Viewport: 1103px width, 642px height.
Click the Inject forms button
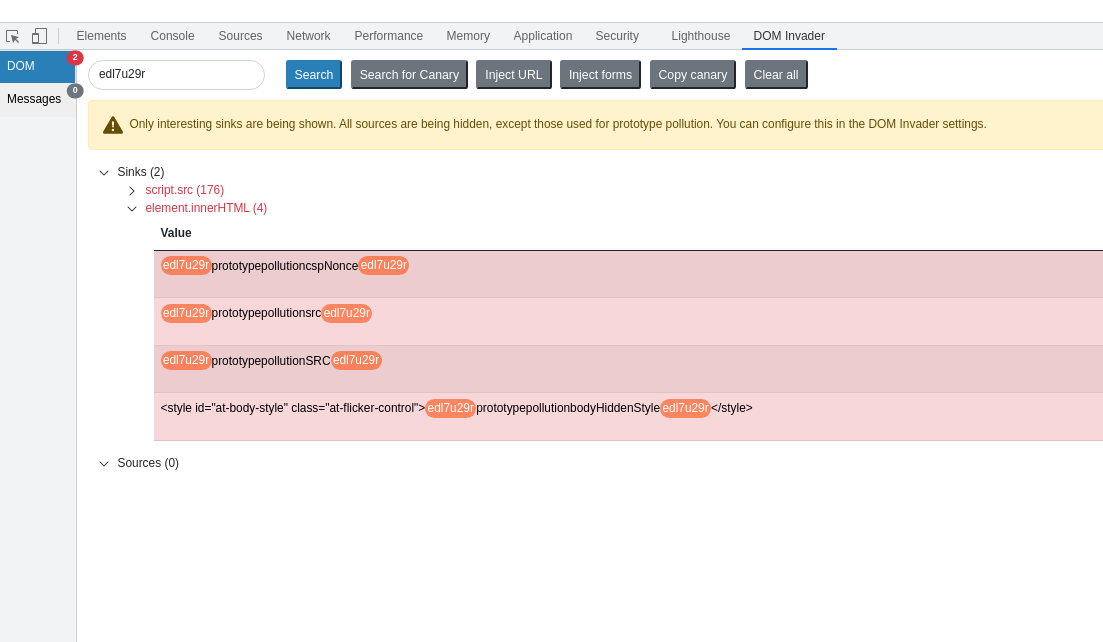pyautogui.click(x=600, y=75)
